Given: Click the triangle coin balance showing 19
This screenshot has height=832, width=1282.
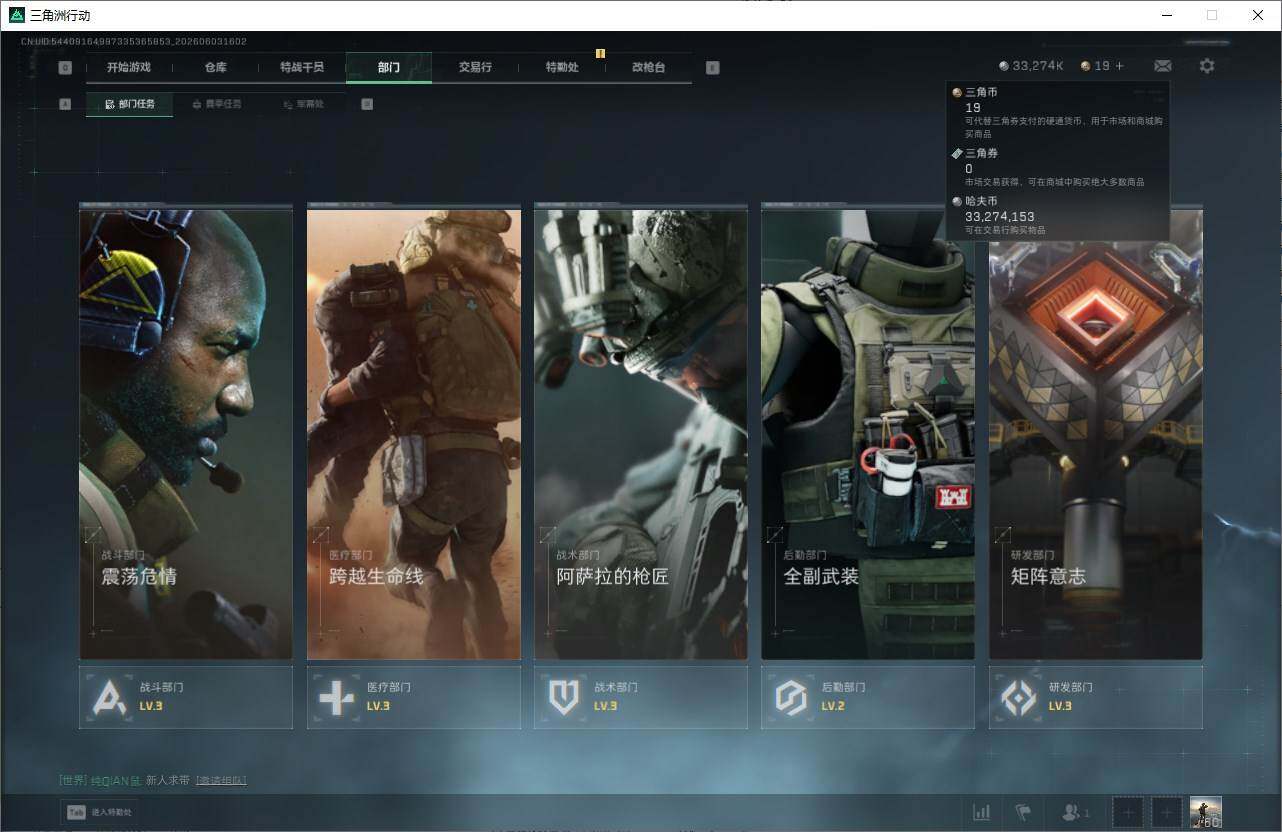Looking at the screenshot, I should [x=1095, y=66].
